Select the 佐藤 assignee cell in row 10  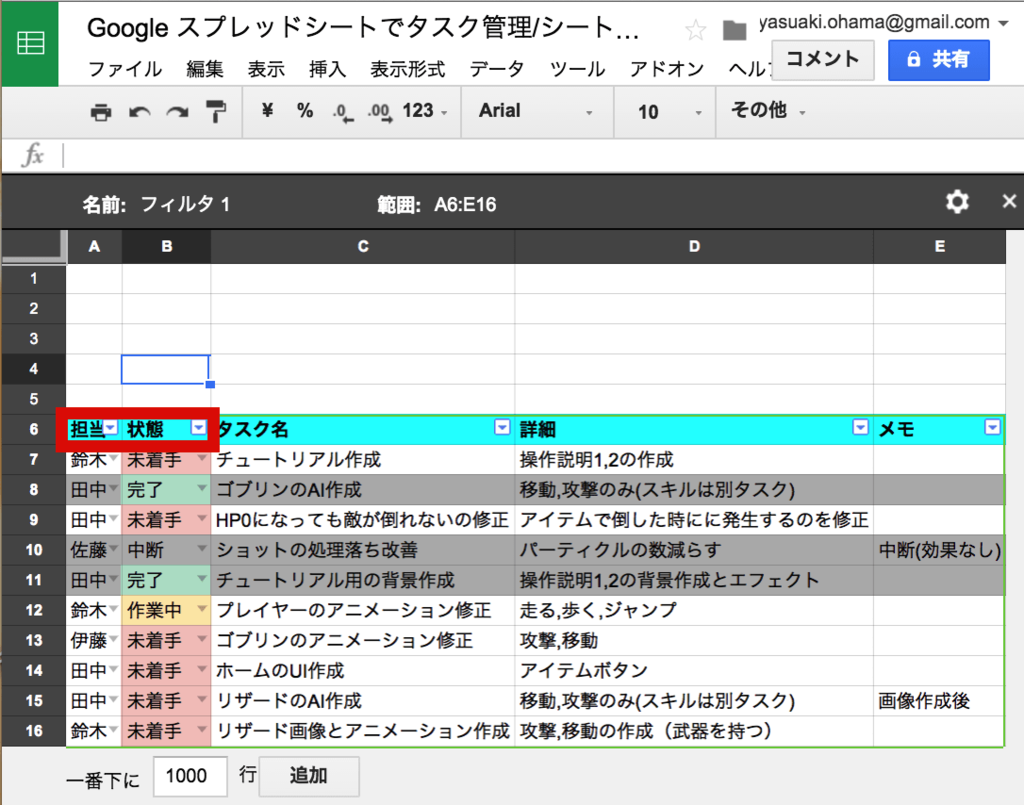pos(94,550)
